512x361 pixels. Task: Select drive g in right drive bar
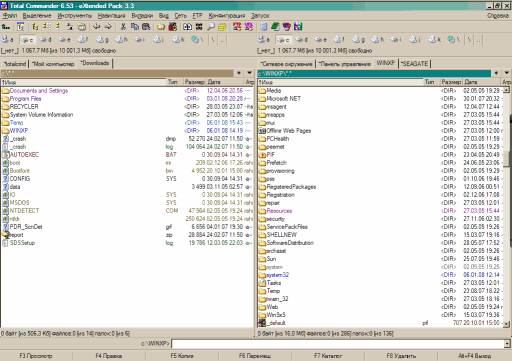pos(359,40)
